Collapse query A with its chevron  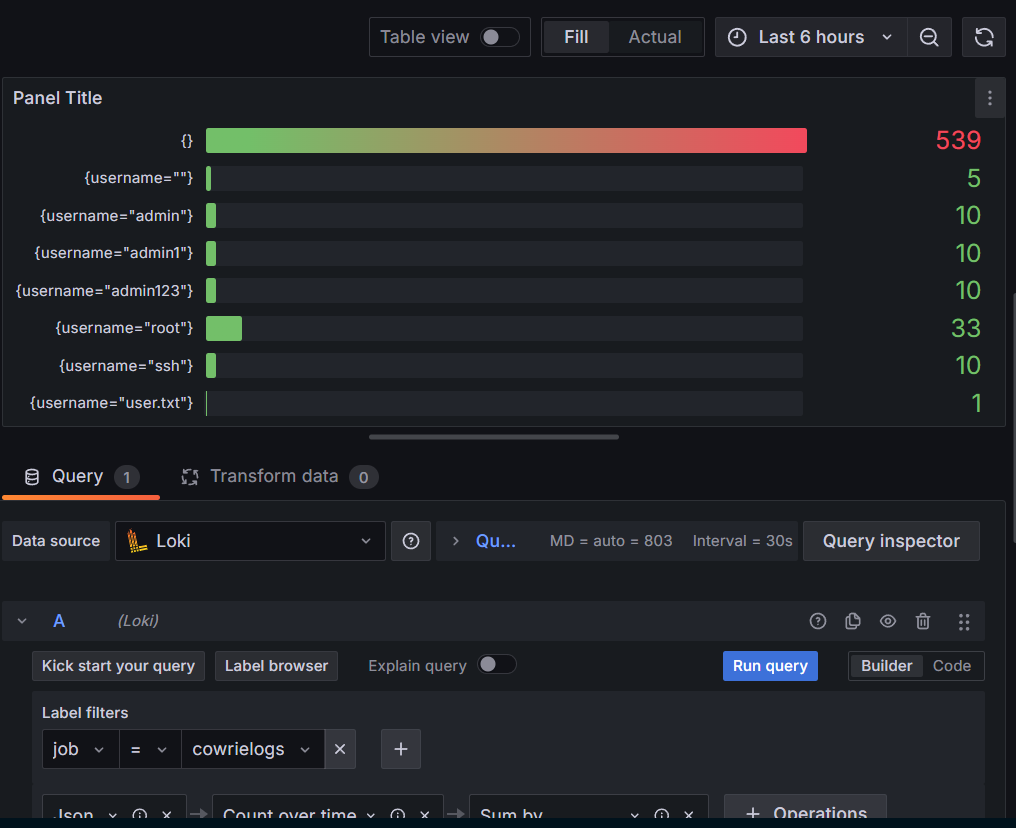pos(22,621)
